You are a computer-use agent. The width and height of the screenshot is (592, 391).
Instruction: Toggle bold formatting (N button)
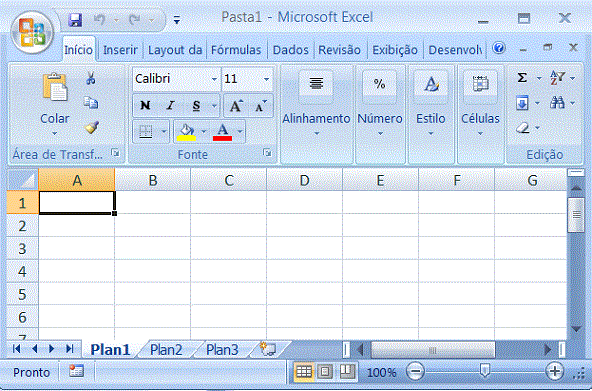(145, 106)
